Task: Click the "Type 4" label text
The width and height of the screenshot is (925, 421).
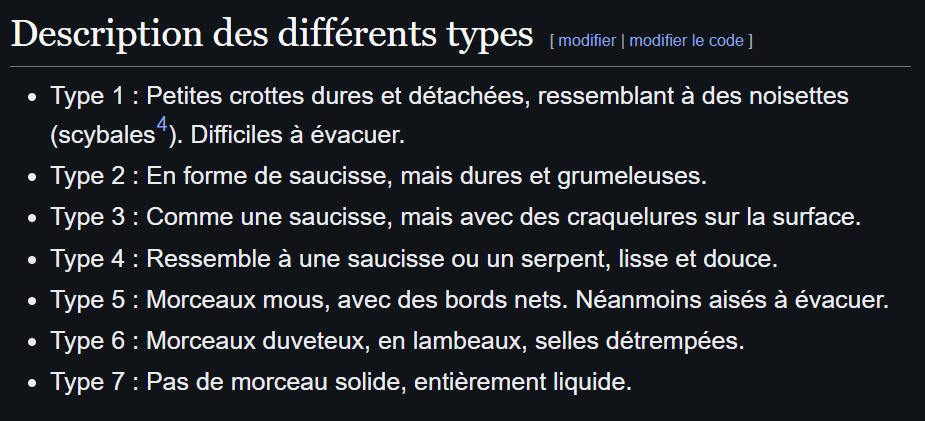Action: (x=86, y=258)
